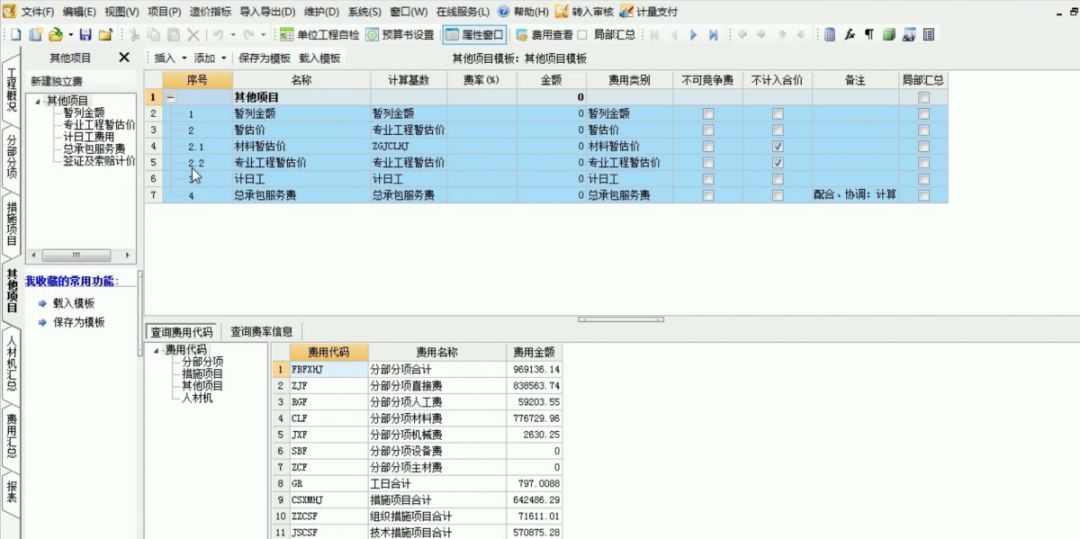Jump to the last record icon
The height and width of the screenshot is (539, 1080).
[x=714, y=34]
